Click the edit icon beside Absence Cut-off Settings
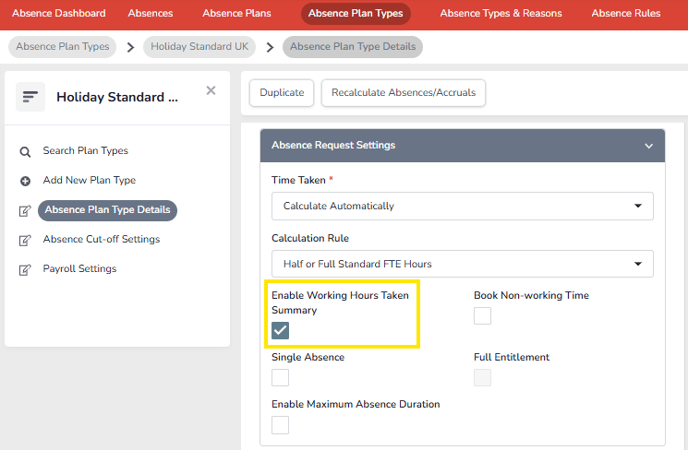Viewport: 688px width, 450px height. point(25,240)
